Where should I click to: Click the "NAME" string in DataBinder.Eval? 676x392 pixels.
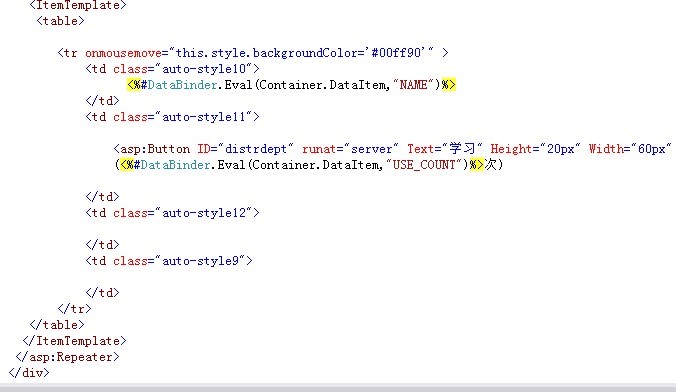pyautogui.click(x=413, y=85)
